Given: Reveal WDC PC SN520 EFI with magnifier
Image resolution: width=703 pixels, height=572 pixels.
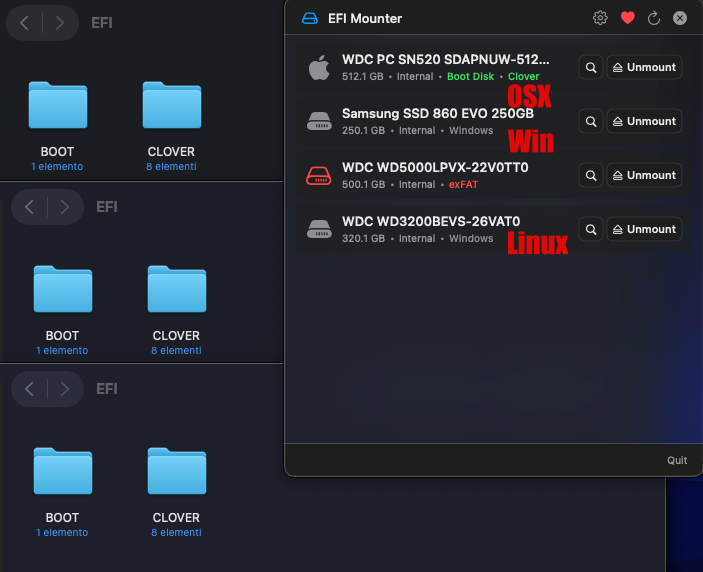Looking at the screenshot, I should (591, 67).
